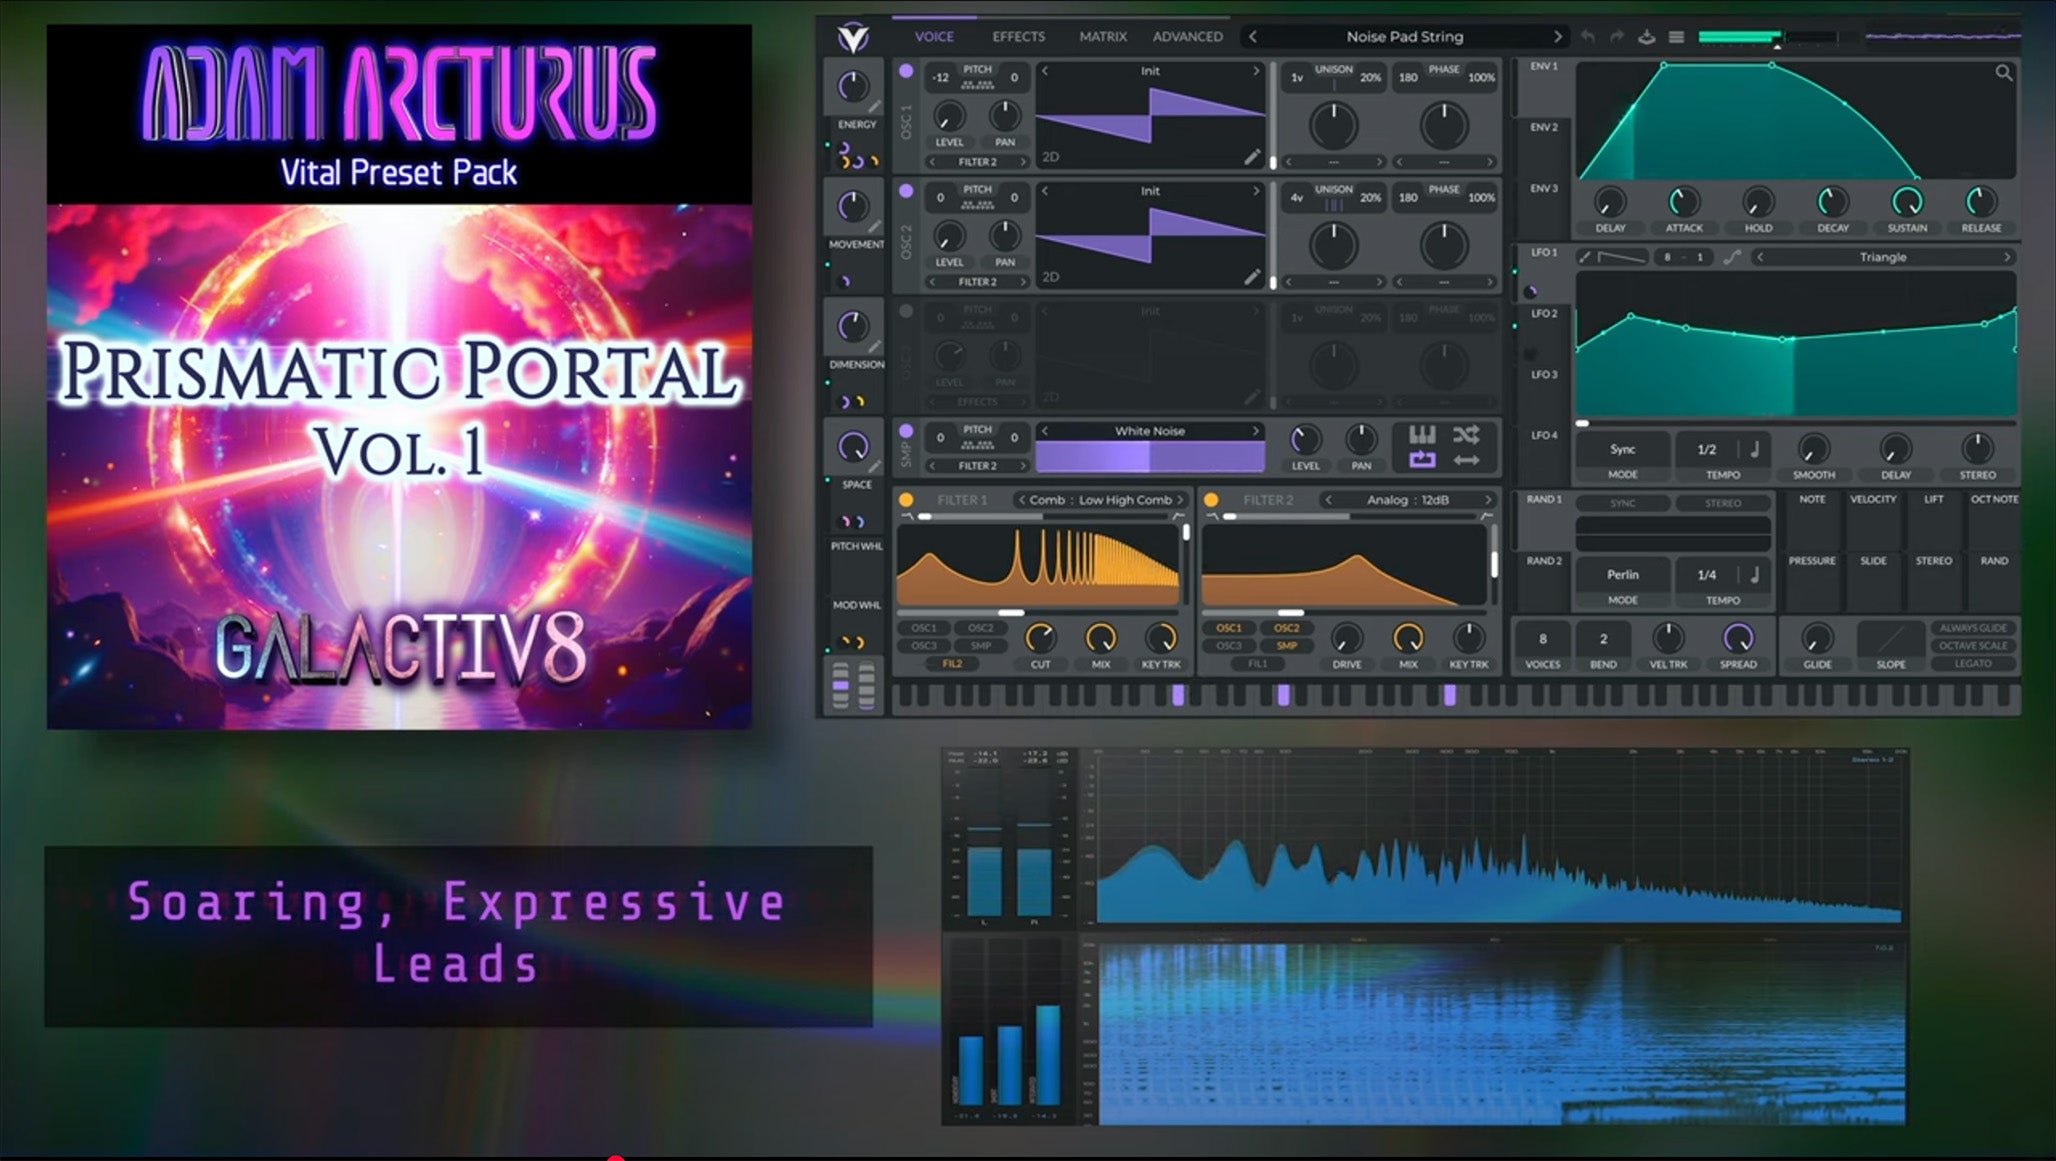Screen dimensions: 2056x1161
Task: Click the save preset icon
Action: tap(1647, 37)
